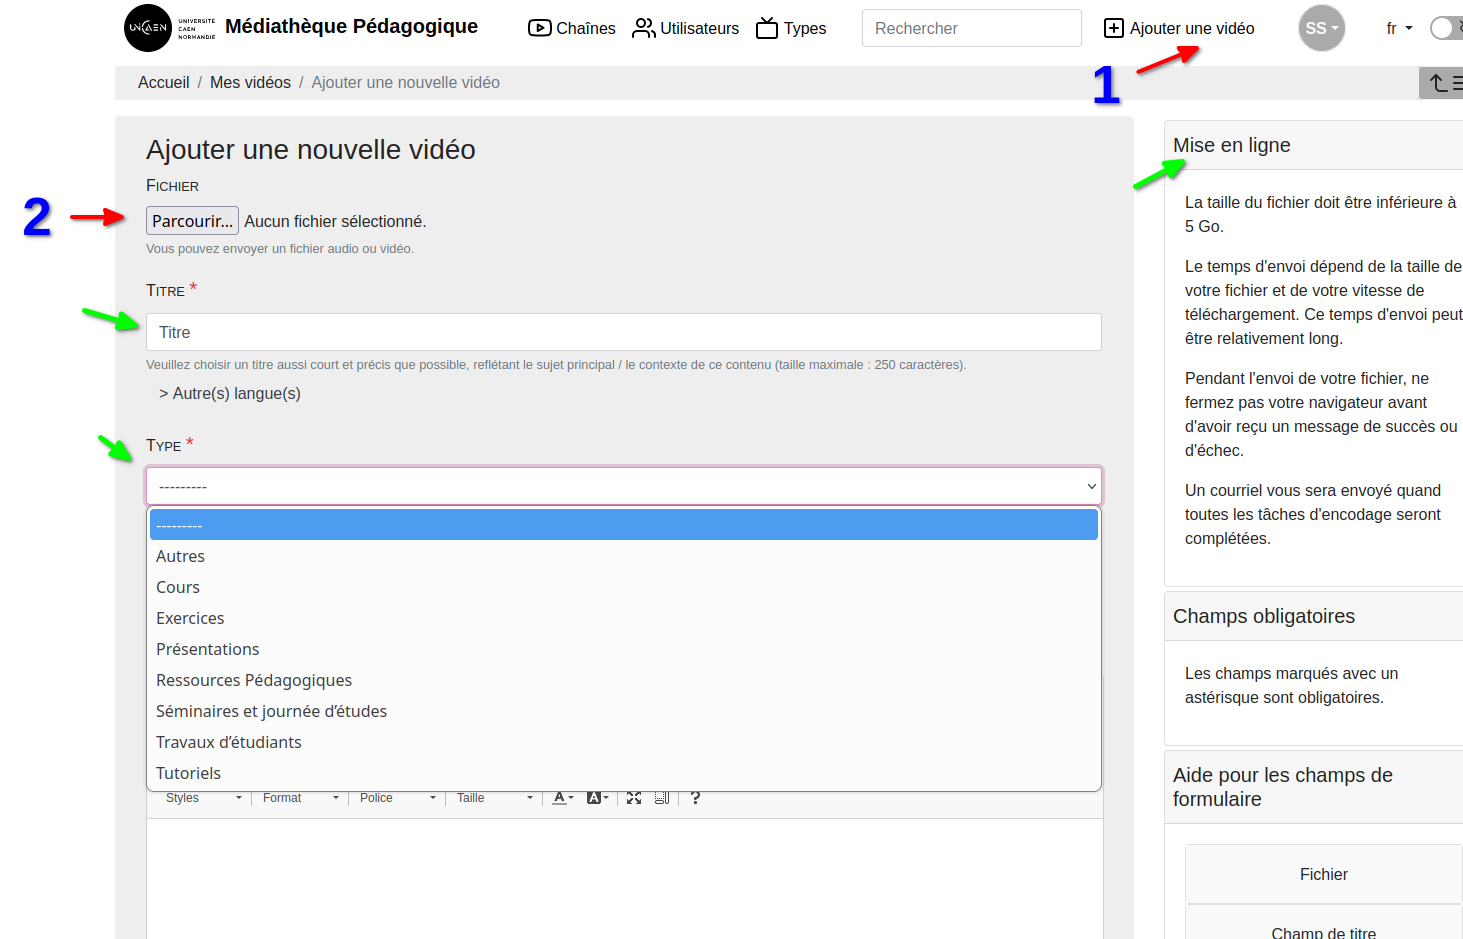
Task: Open the fr language dropdown
Action: point(1398,28)
